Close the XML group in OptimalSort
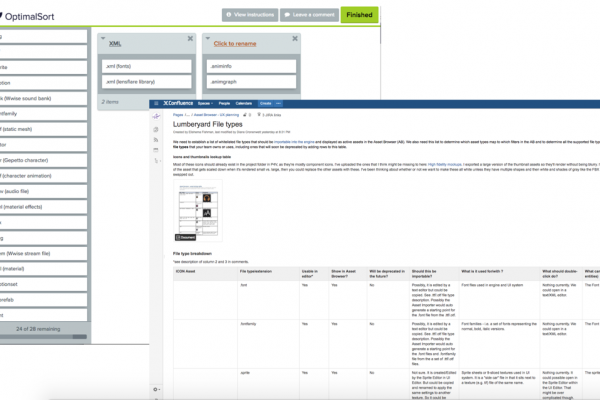The height and width of the screenshot is (400, 600). (x=190, y=39)
